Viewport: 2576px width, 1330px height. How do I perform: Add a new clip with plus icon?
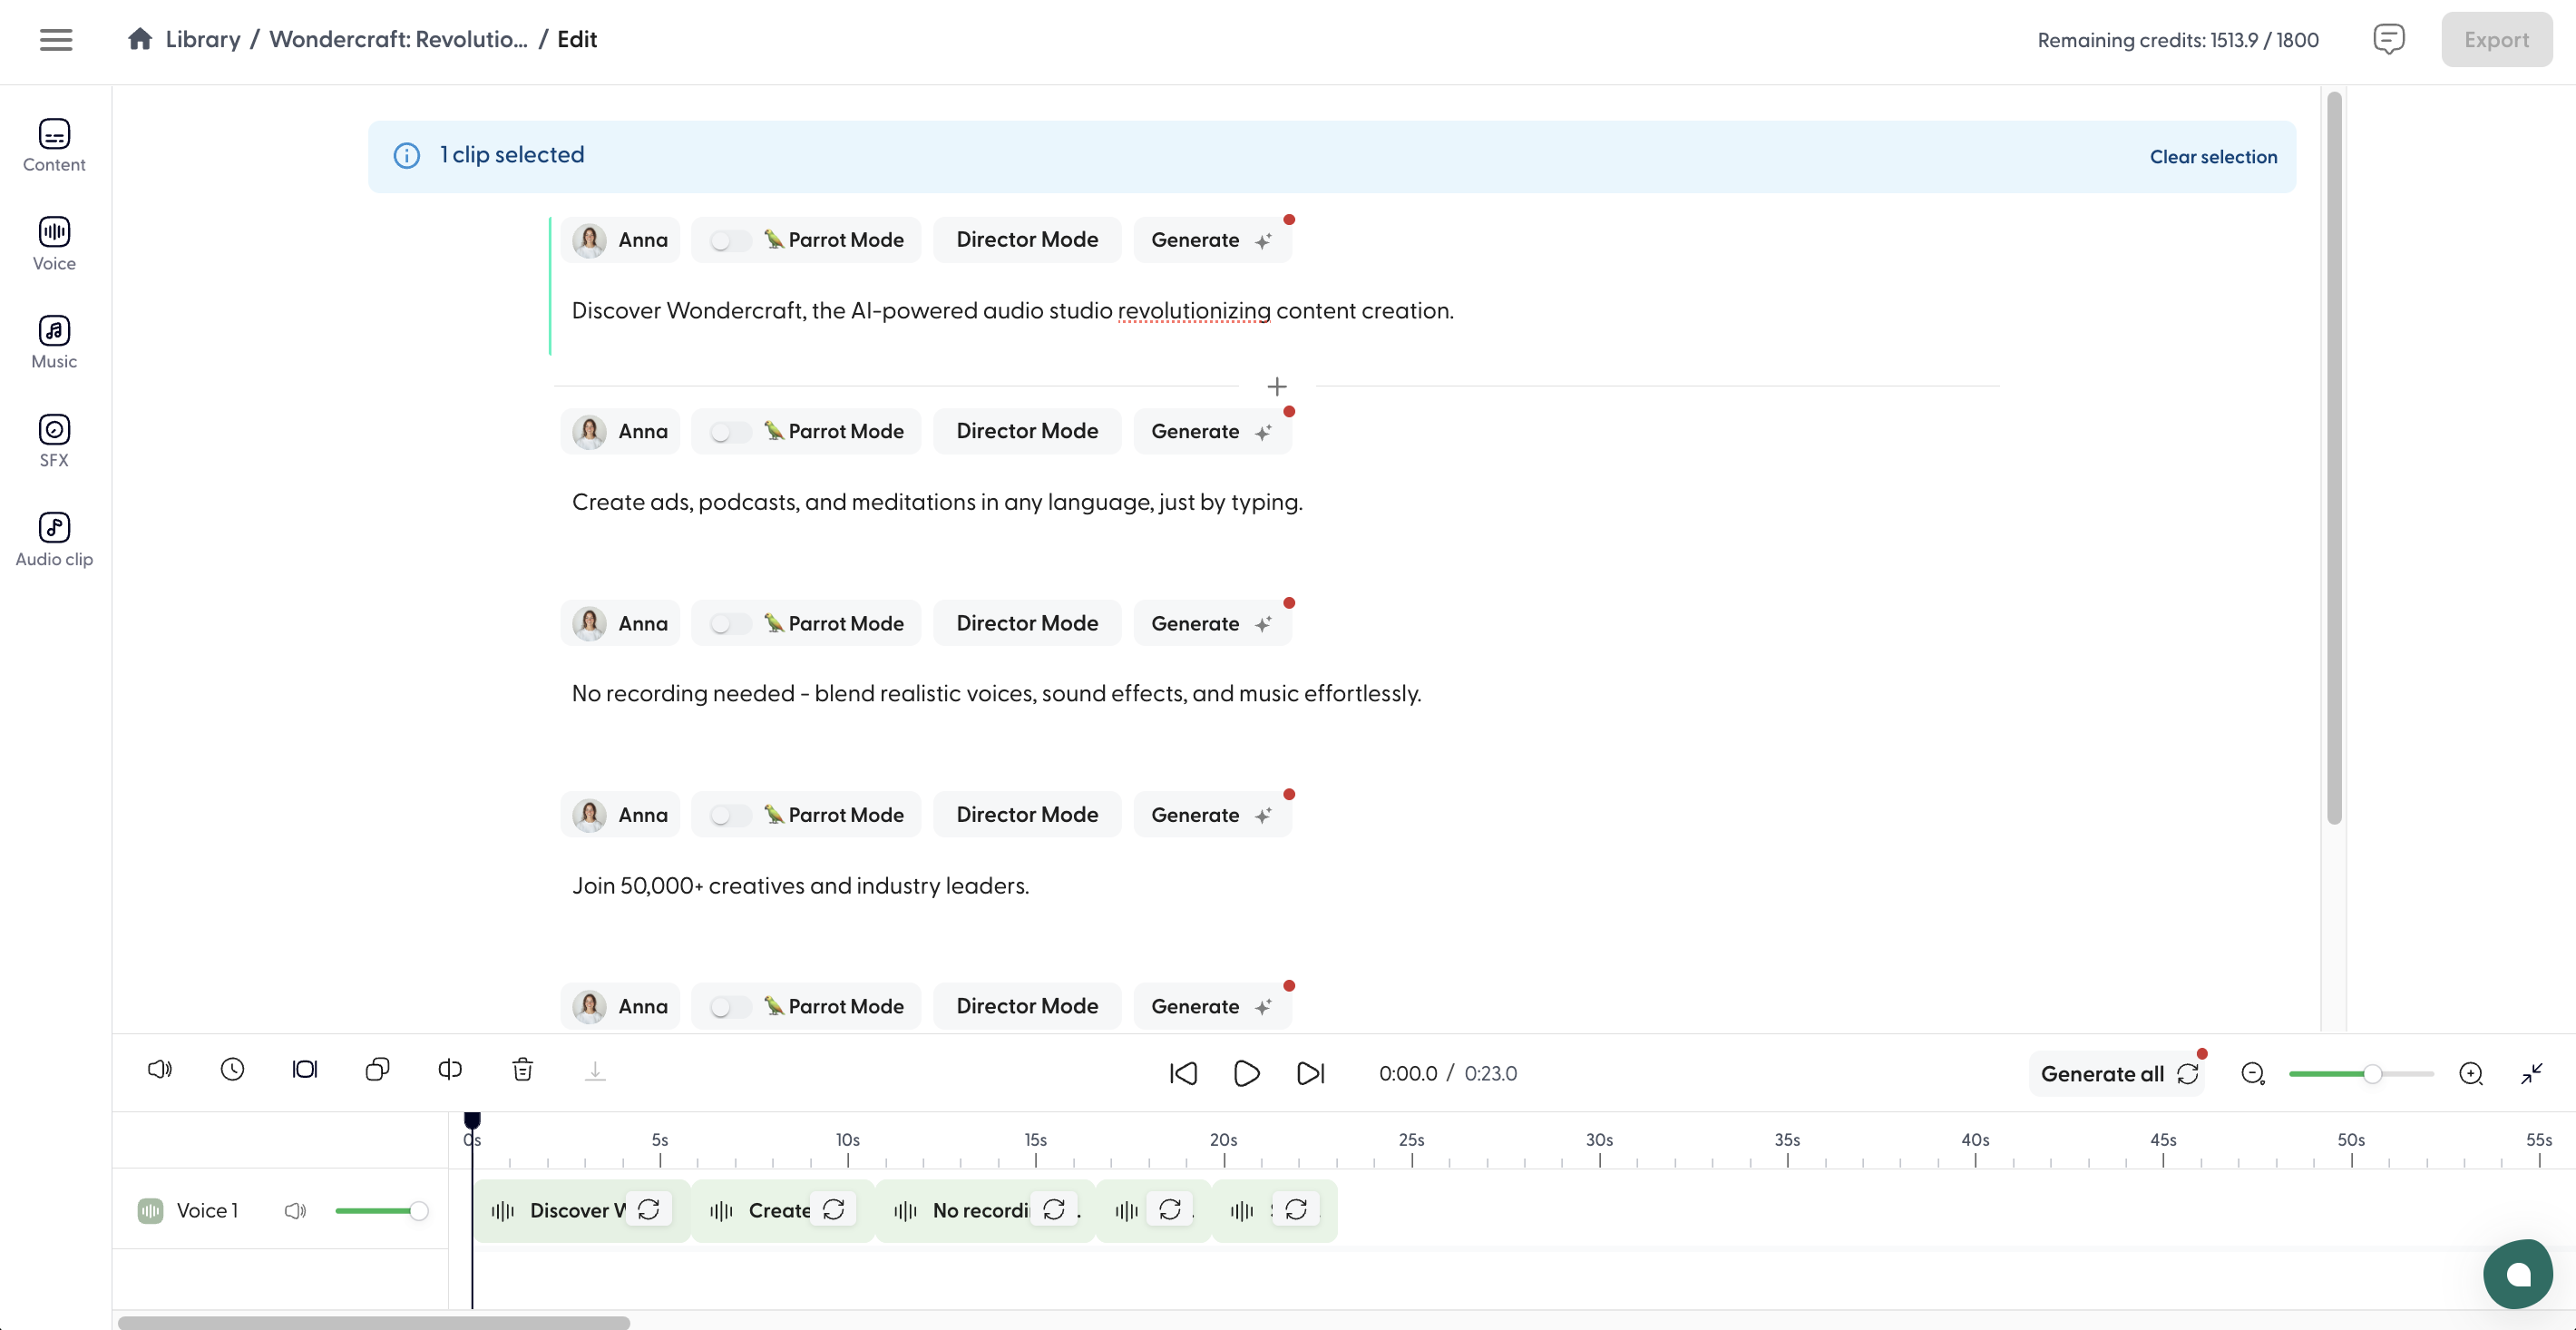1277,387
